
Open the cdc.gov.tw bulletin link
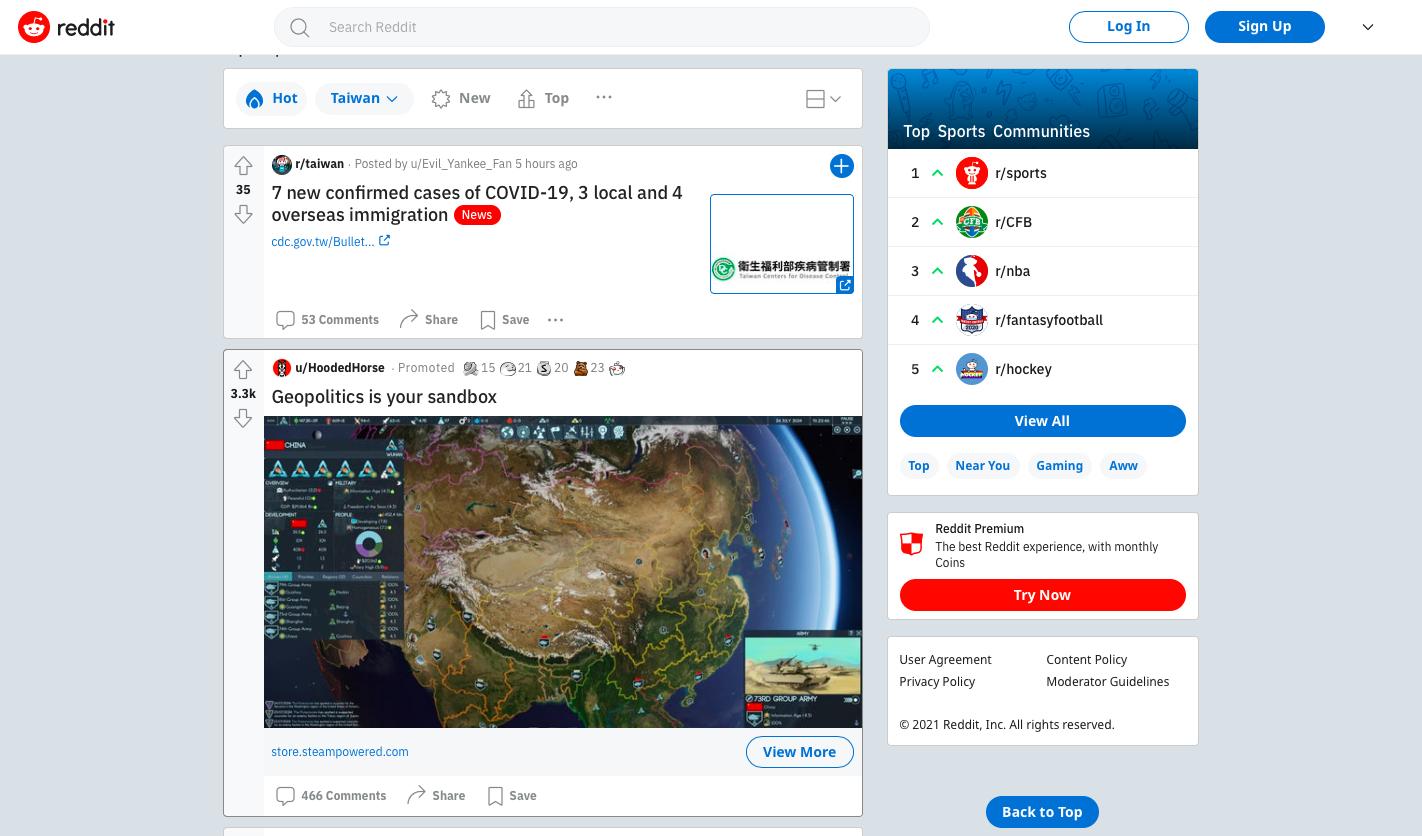[x=323, y=242]
